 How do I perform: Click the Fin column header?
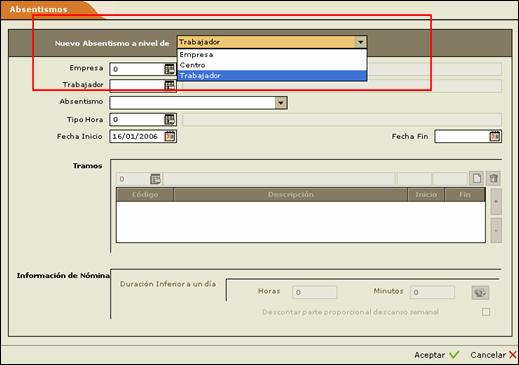pos(465,194)
